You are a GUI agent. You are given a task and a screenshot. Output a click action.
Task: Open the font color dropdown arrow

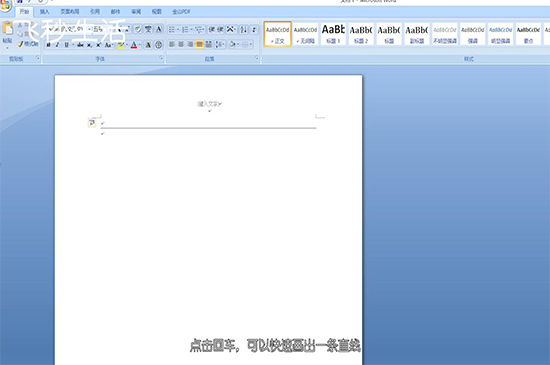click(140, 45)
